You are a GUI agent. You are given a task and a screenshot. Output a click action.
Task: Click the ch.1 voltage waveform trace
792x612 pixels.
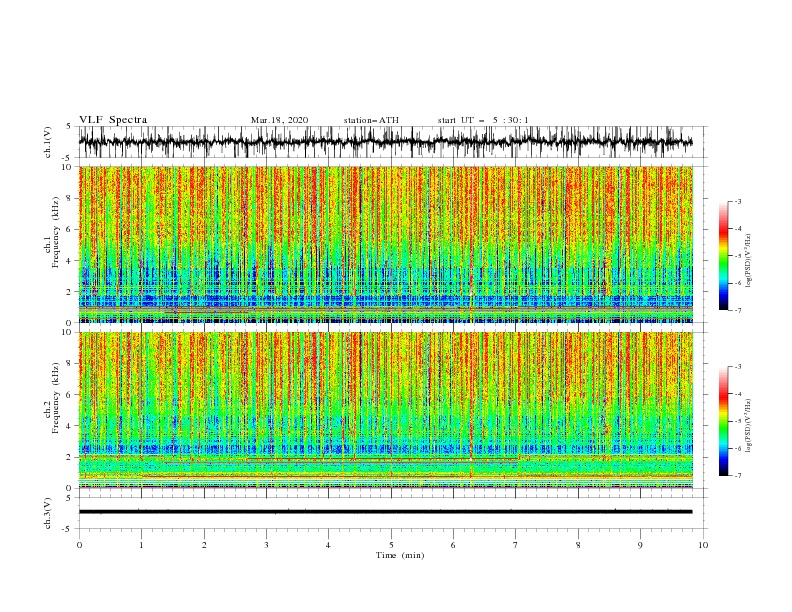[x=385, y=142]
